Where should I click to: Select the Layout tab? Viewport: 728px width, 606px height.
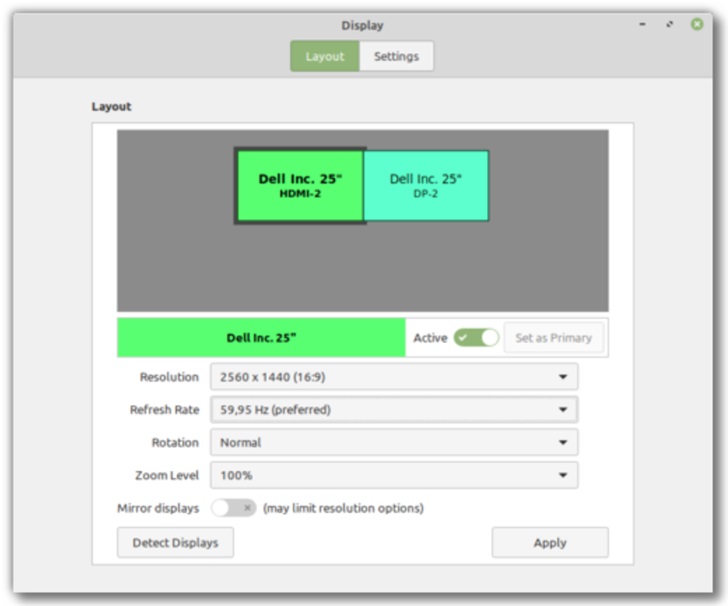click(325, 56)
